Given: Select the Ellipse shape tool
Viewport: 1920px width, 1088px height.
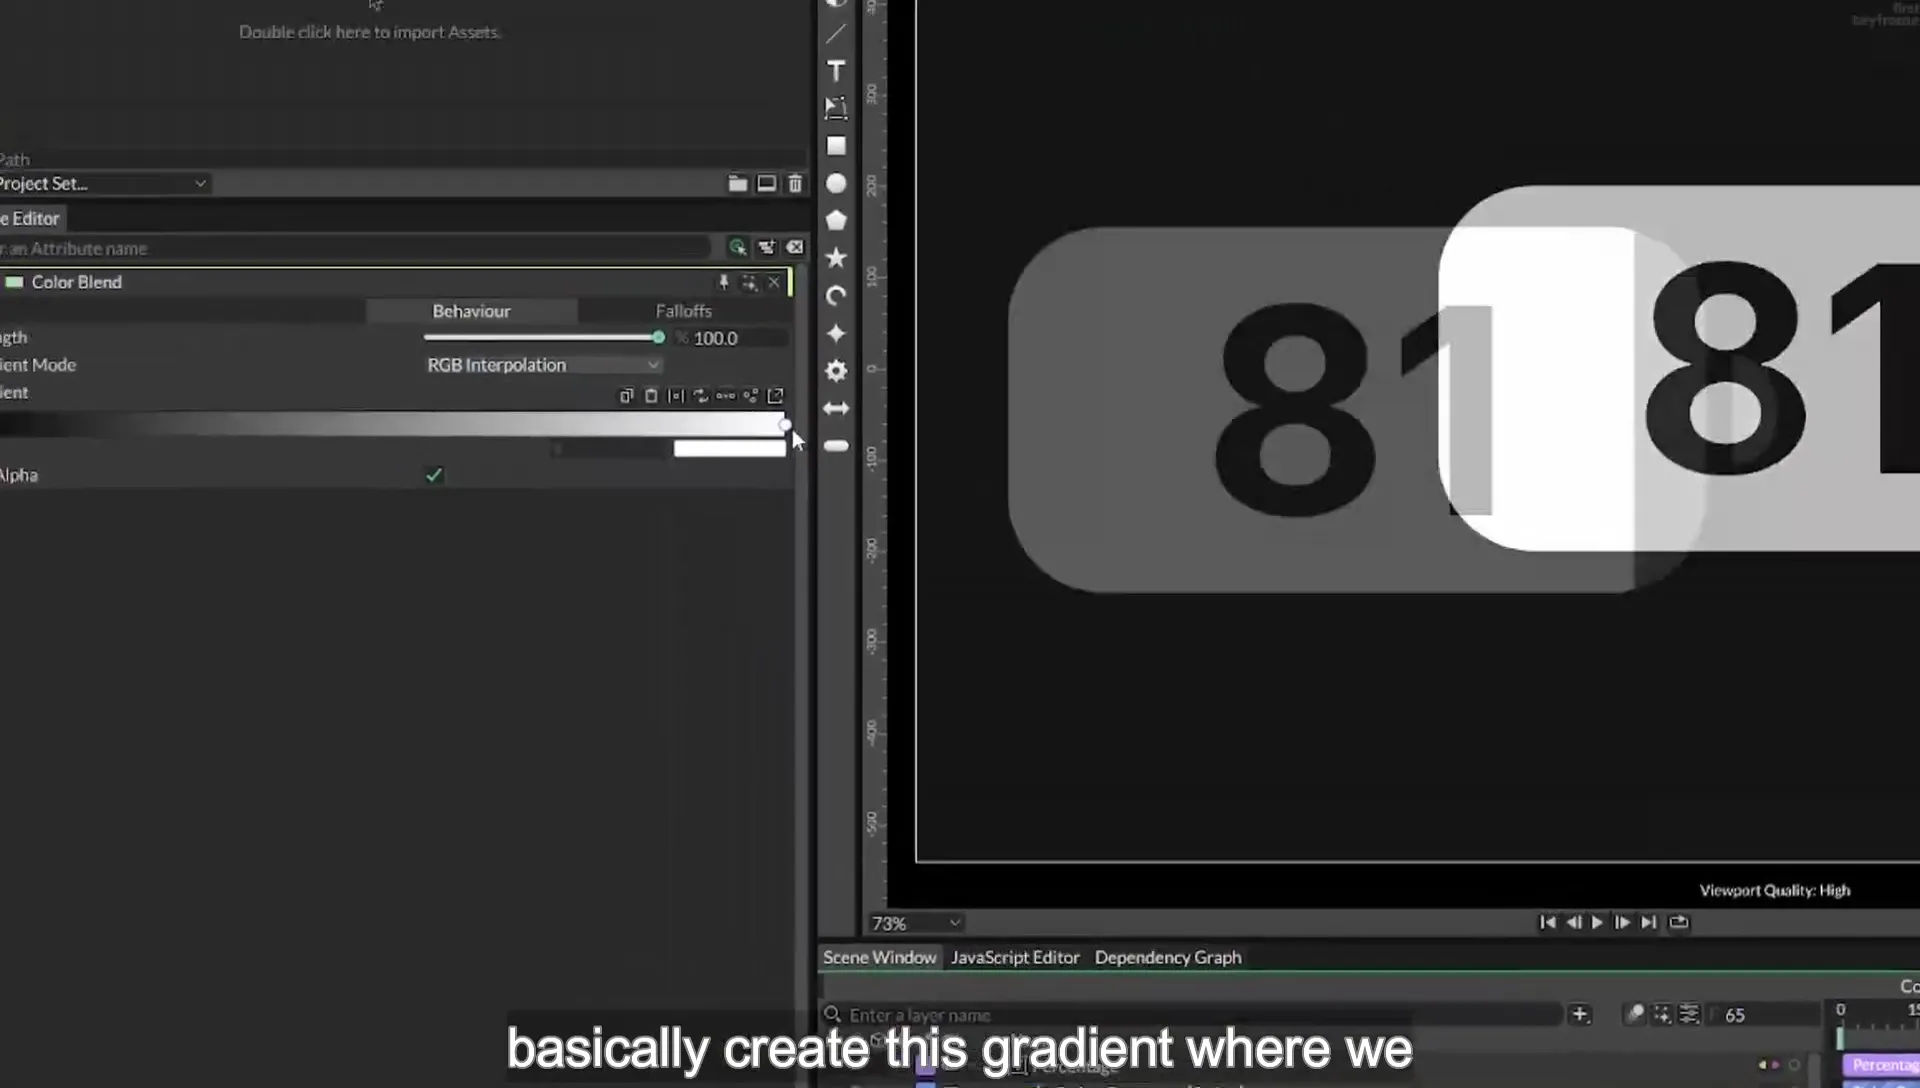Looking at the screenshot, I should click(x=836, y=184).
